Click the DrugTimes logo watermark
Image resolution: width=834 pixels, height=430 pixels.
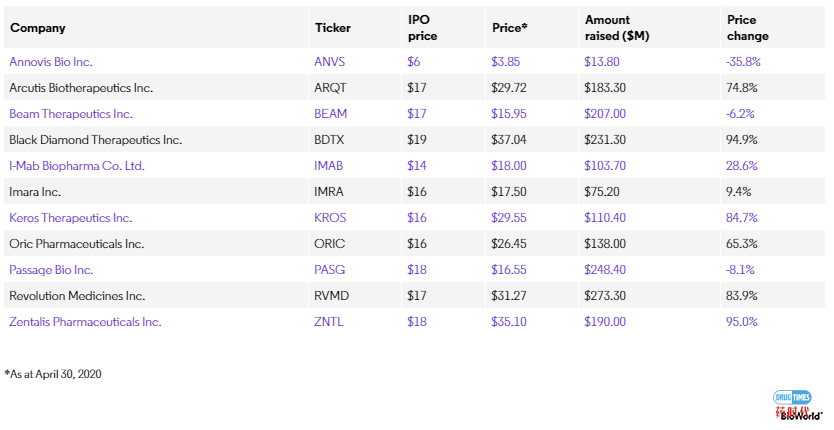pos(792,397)
